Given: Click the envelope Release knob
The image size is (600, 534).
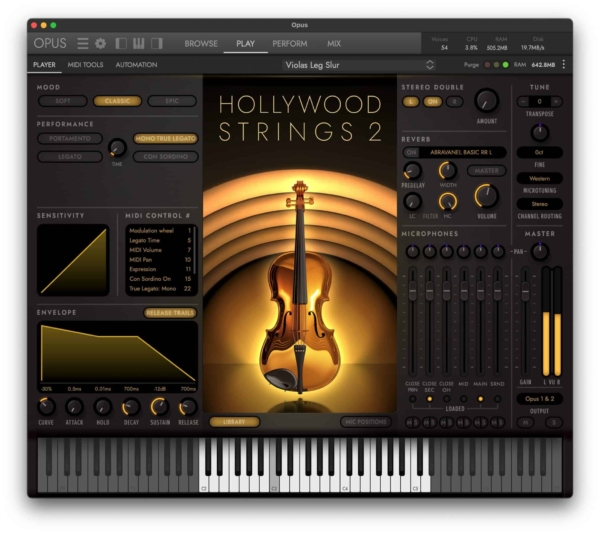Looking at the screenshot, I should 188,407.
